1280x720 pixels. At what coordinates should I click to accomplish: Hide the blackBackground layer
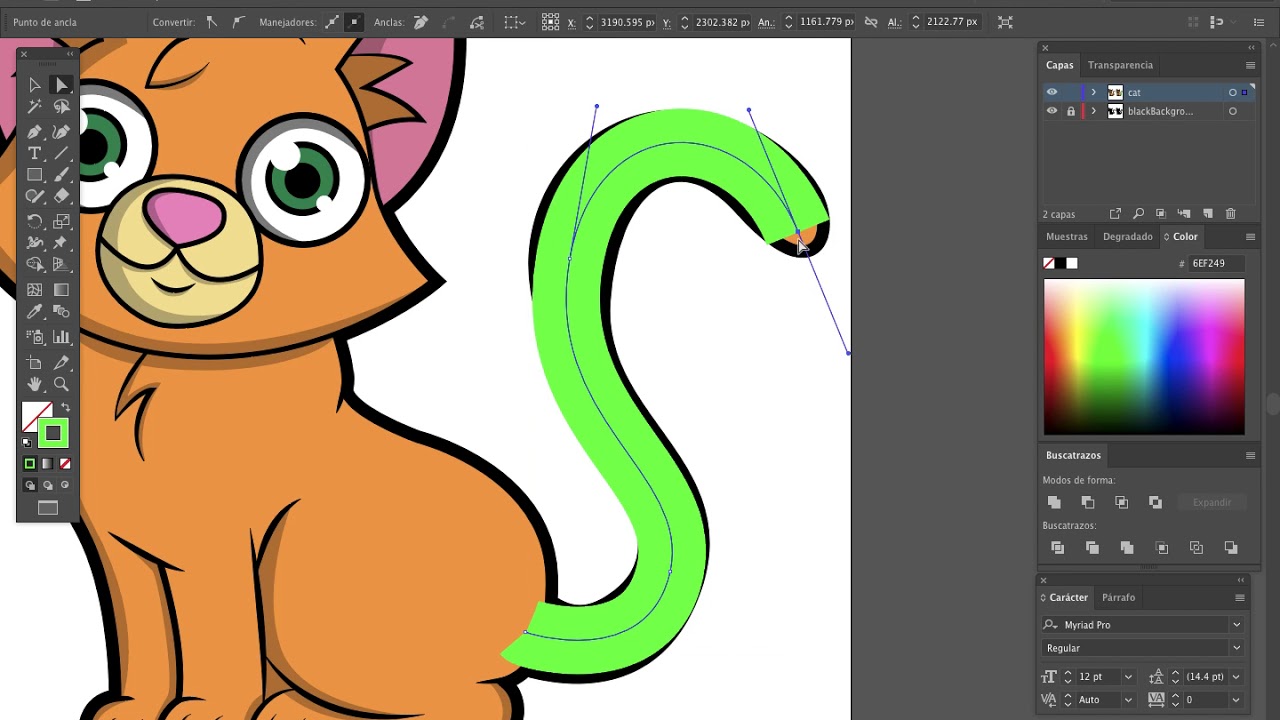pos(1051,111)
